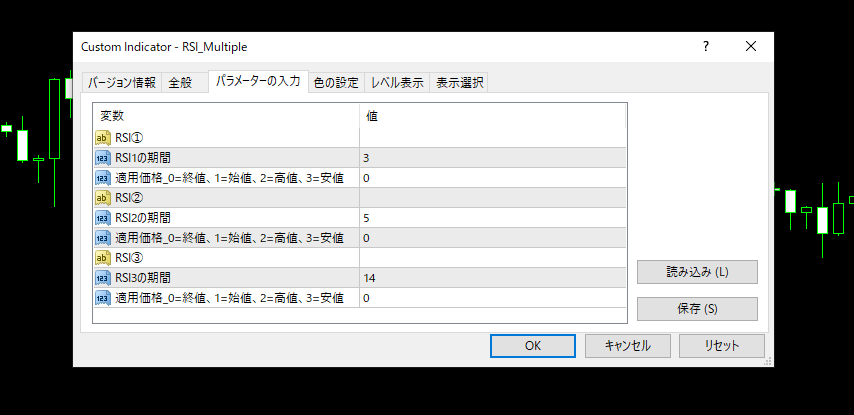Click the 保存 (S) button
This screenshot has width=854, height=415.
[x=697, y=309]
